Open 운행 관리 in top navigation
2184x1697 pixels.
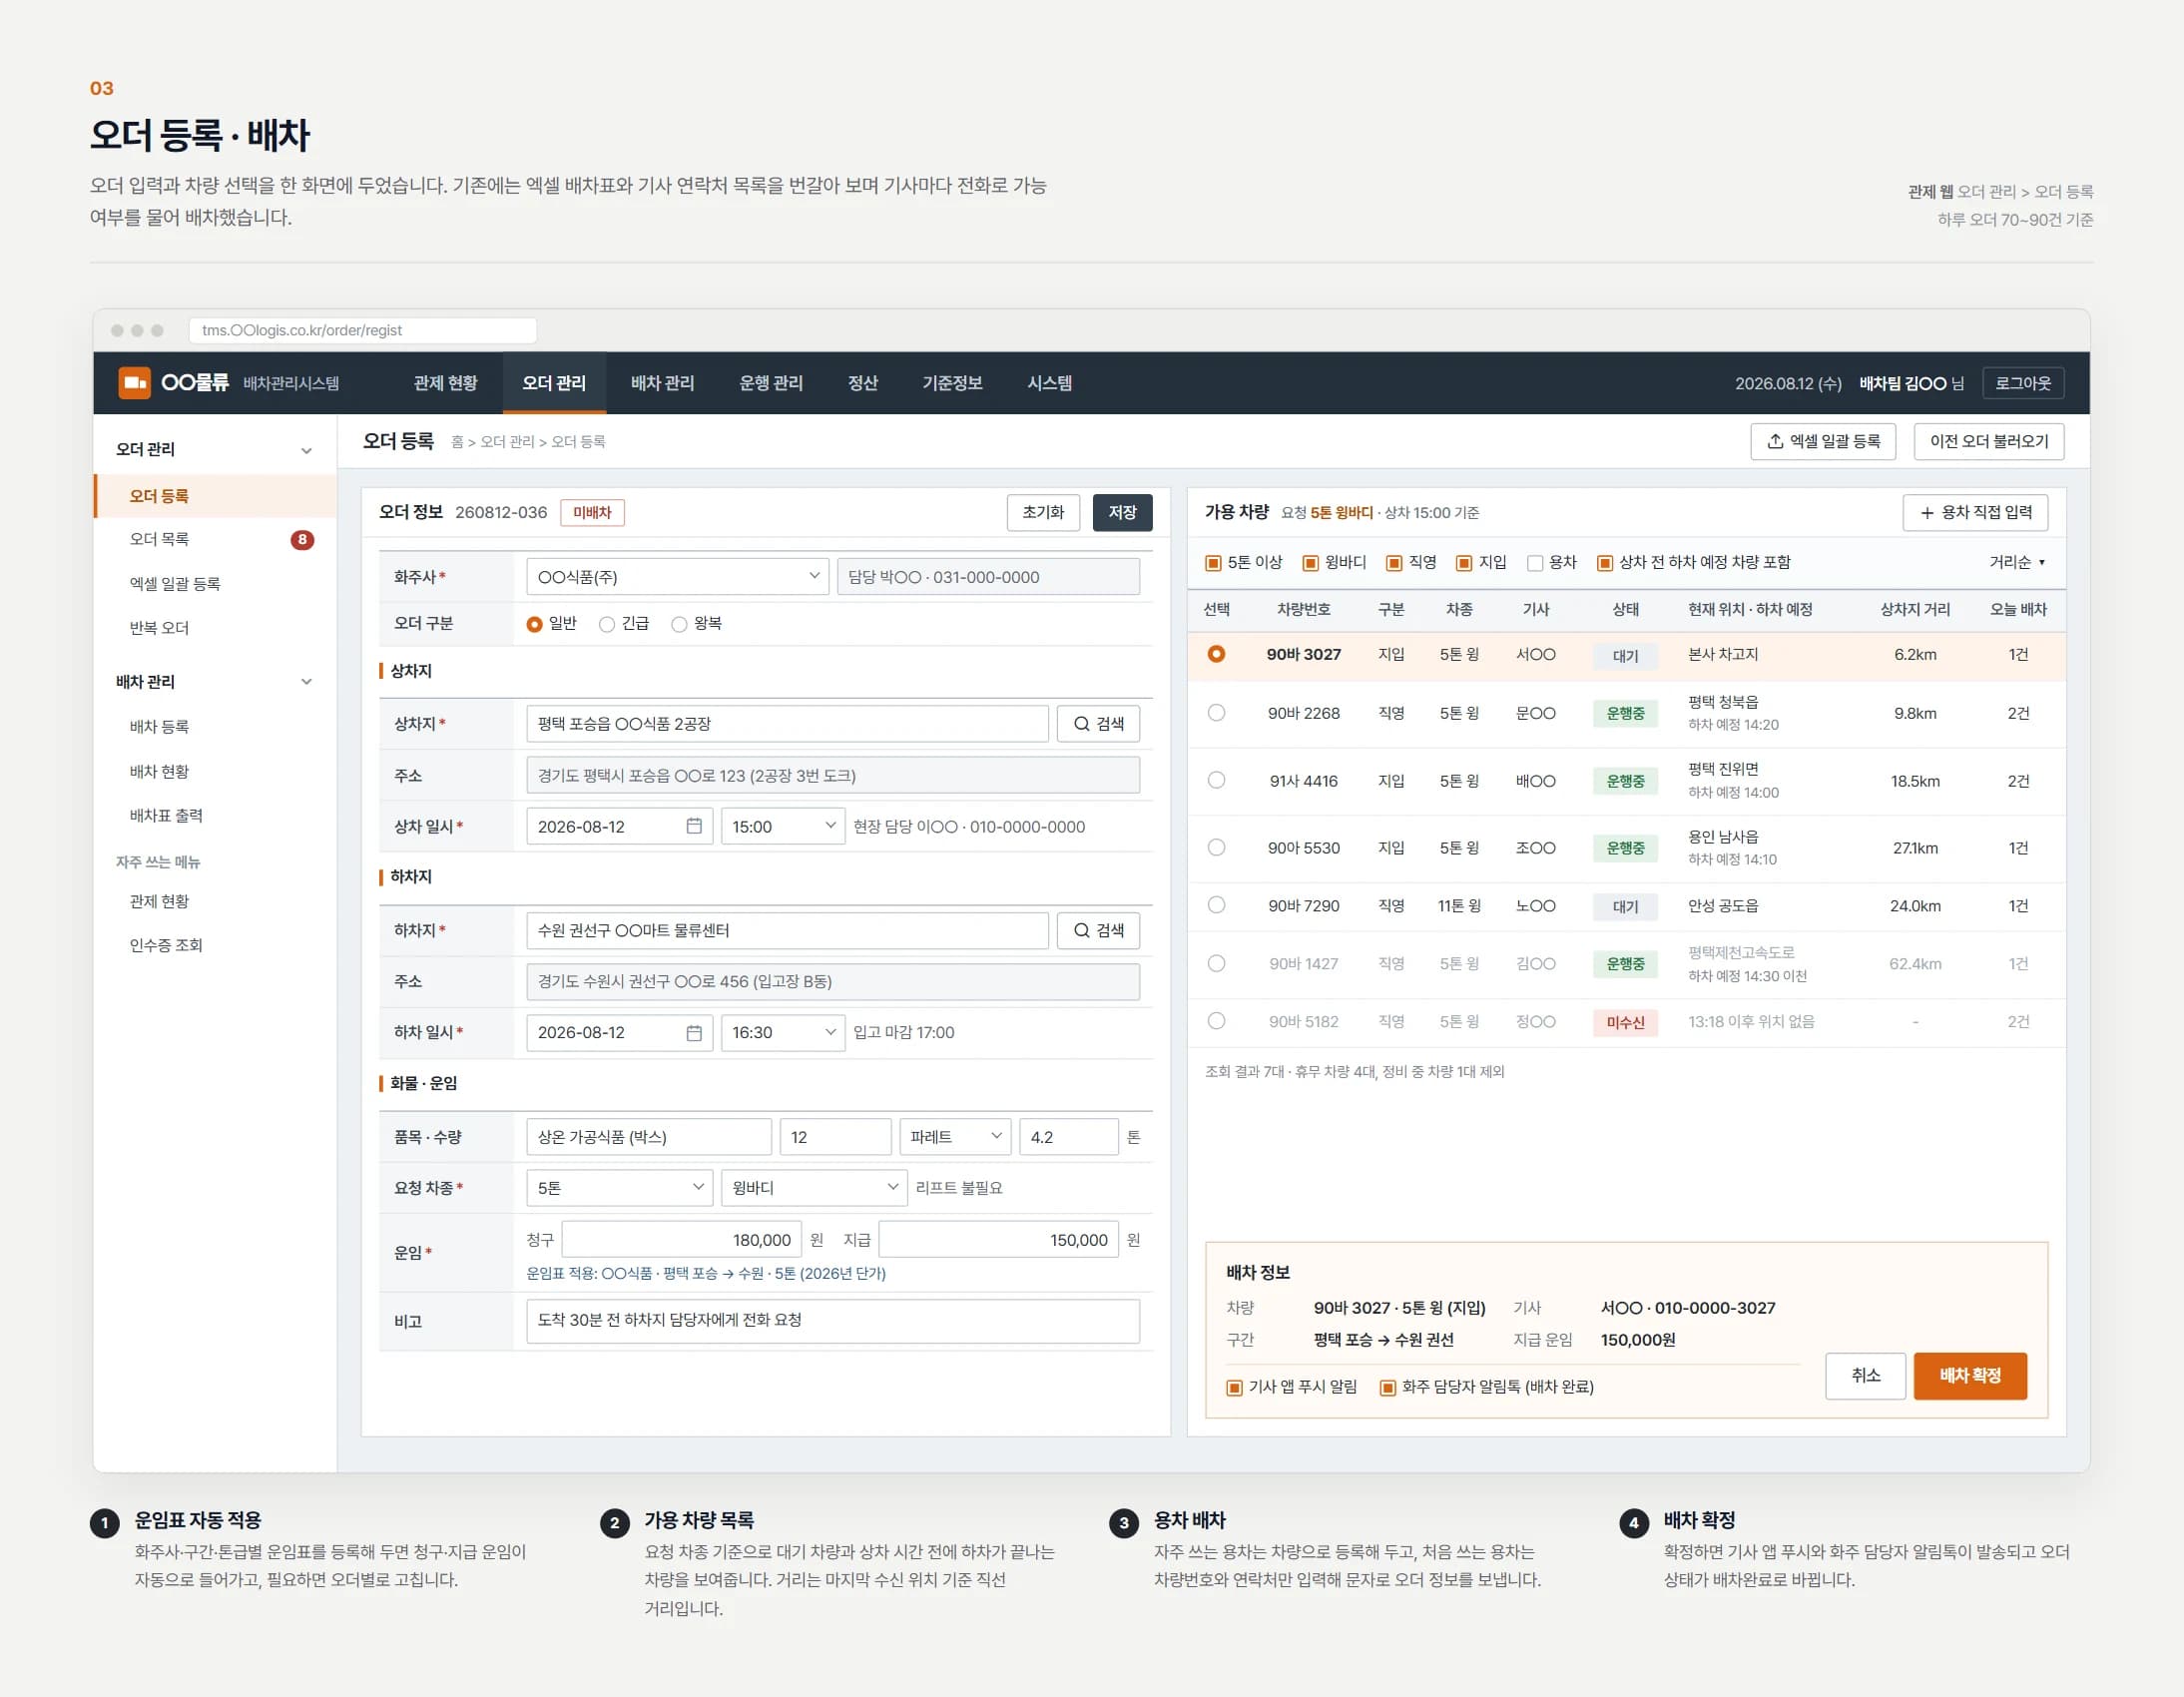[x=770, y=383]
